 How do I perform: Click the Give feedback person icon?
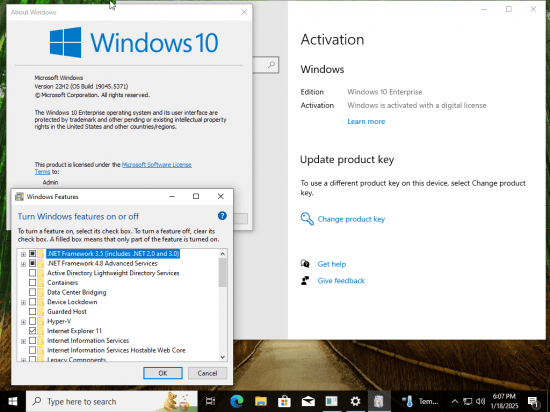pos(305,281)
